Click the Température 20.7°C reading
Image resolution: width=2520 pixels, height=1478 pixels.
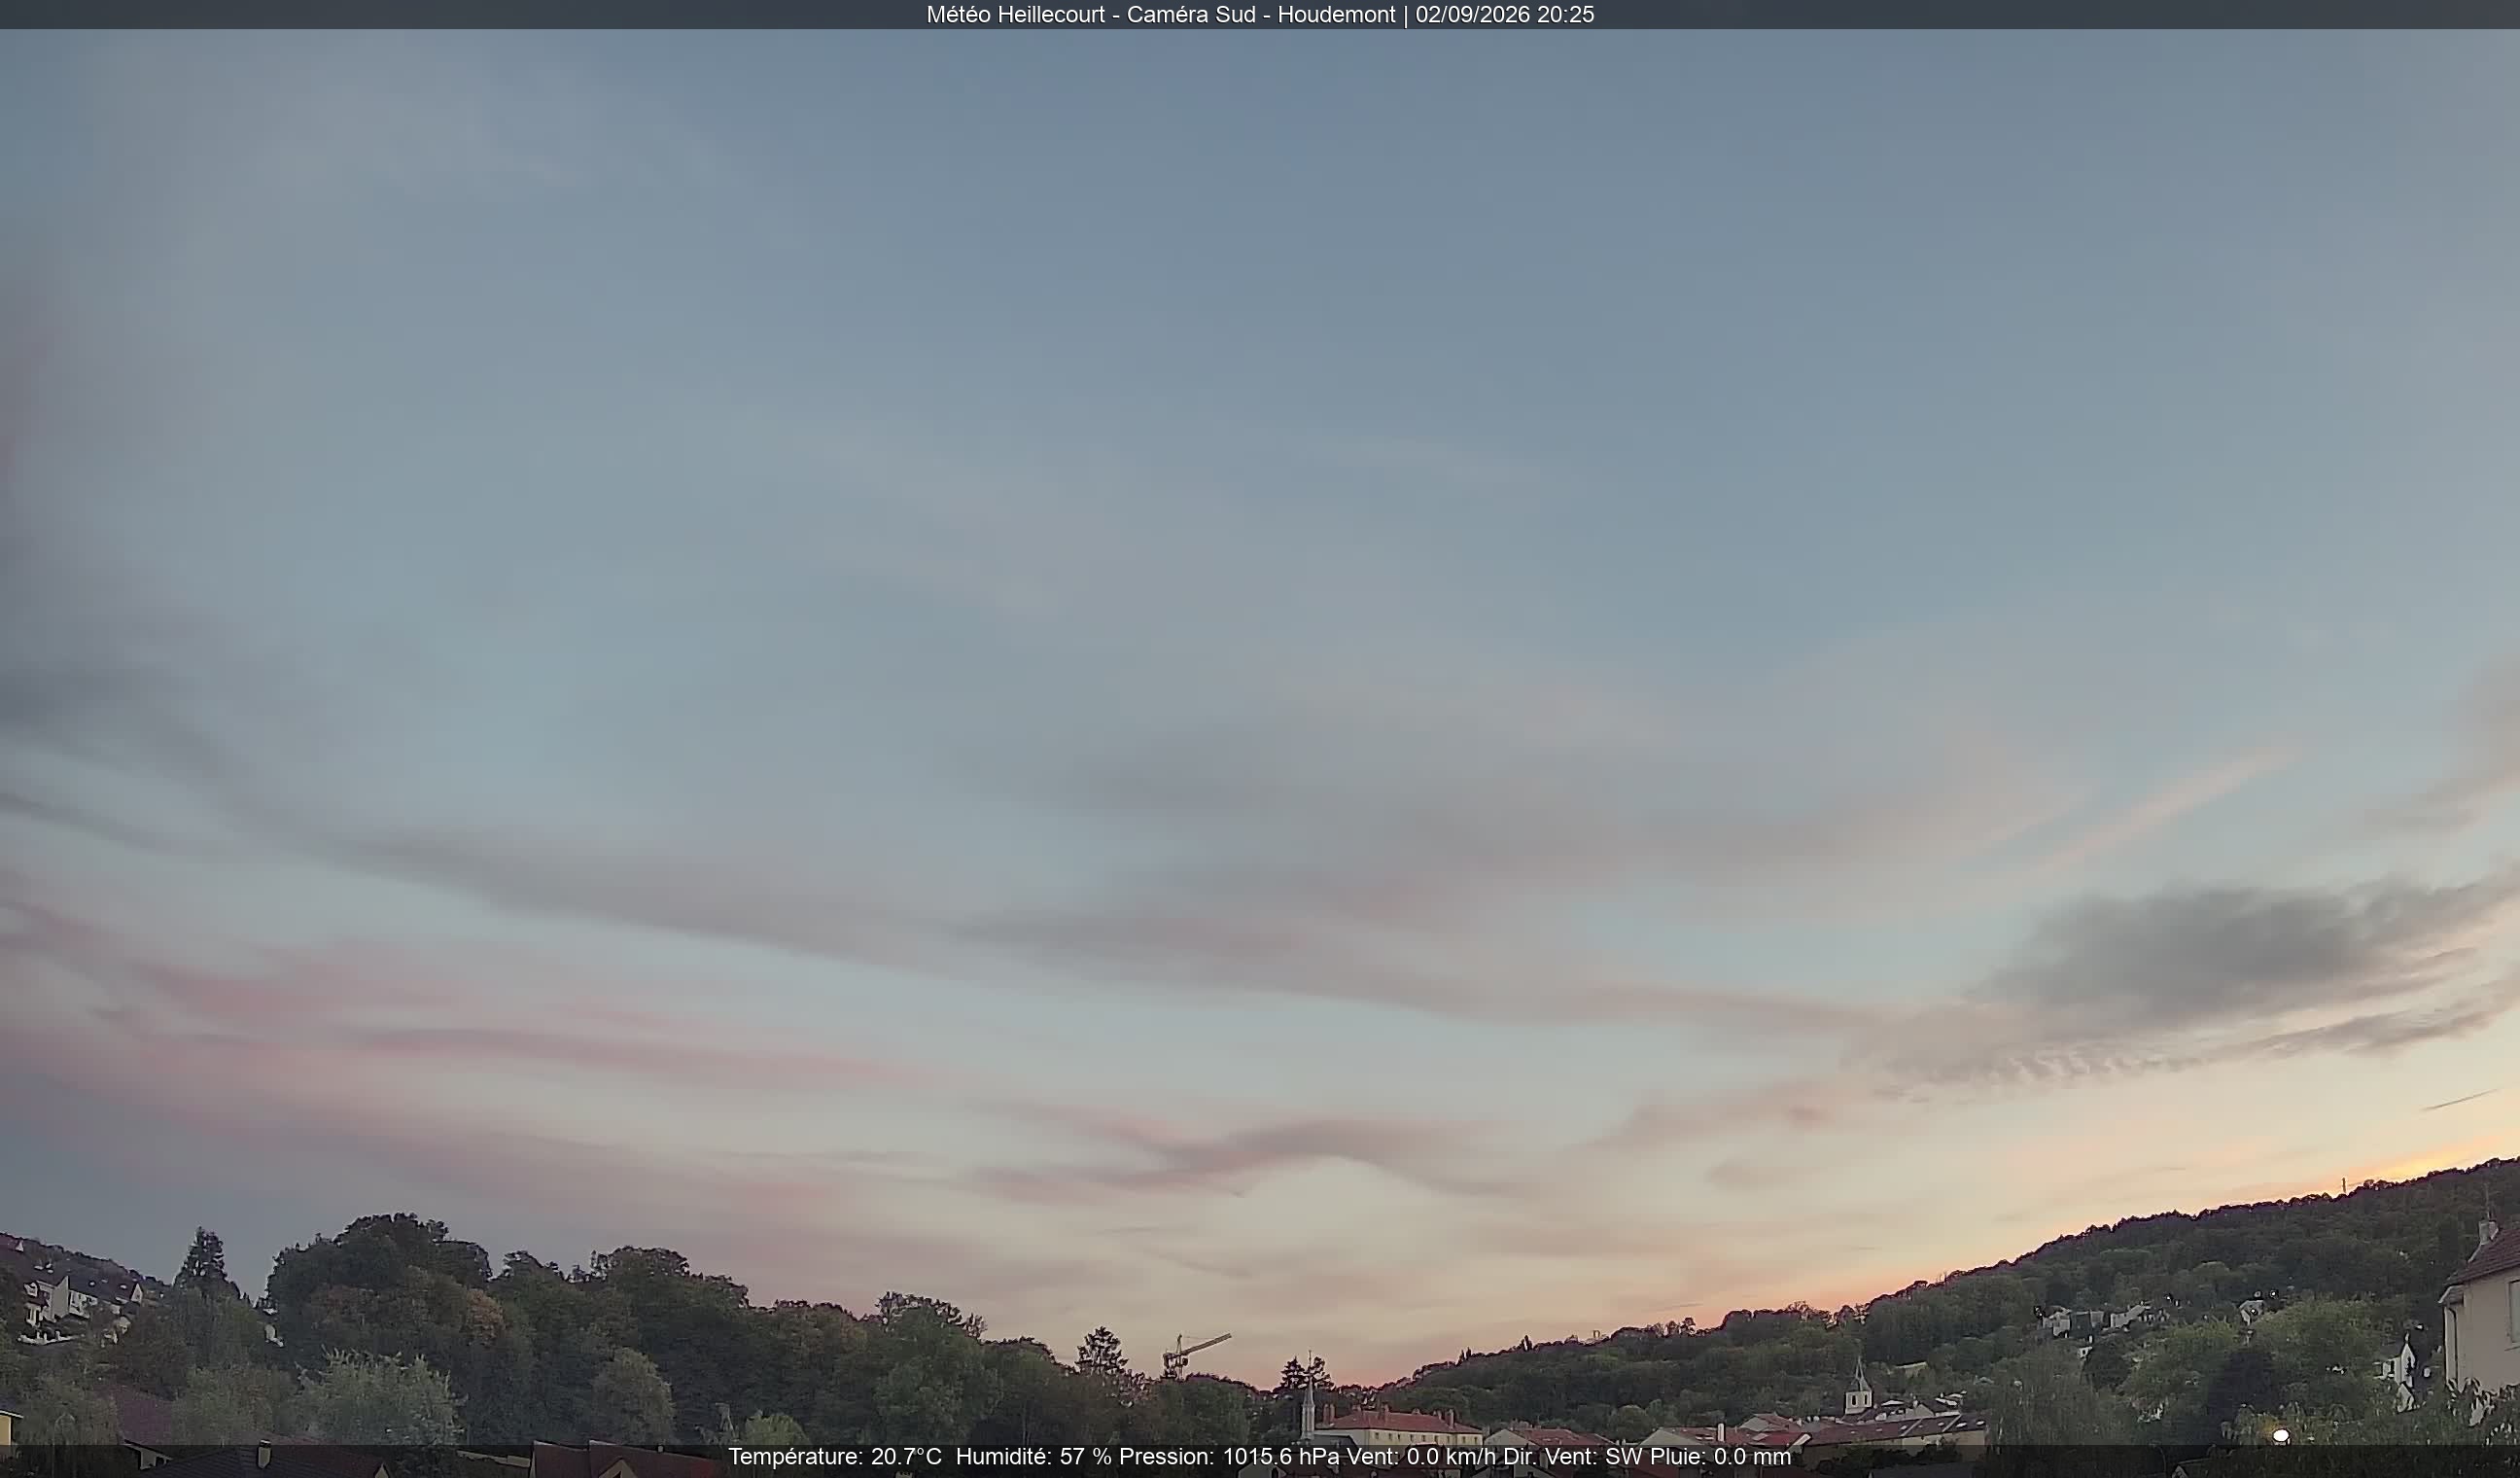[x=834, y=1457]
